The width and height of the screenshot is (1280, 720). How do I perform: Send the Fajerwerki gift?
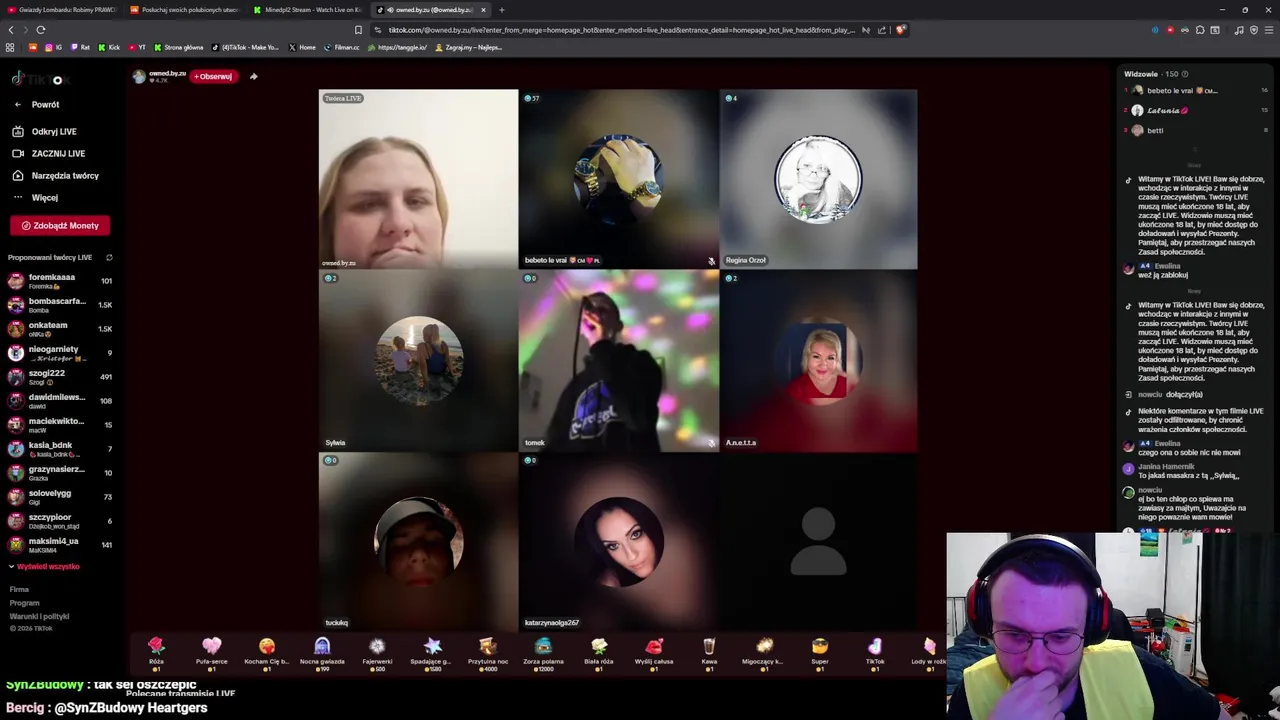(x=377, y=652)
